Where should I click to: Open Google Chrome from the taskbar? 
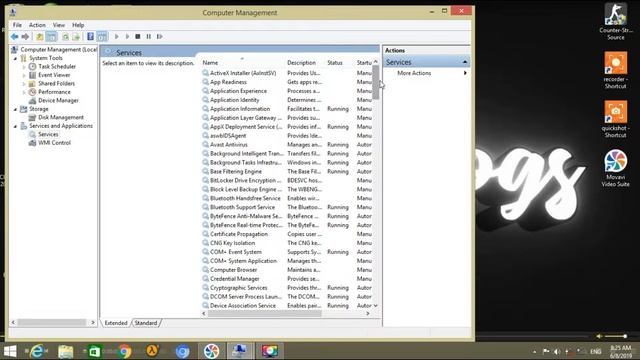(x=125, y=351)
